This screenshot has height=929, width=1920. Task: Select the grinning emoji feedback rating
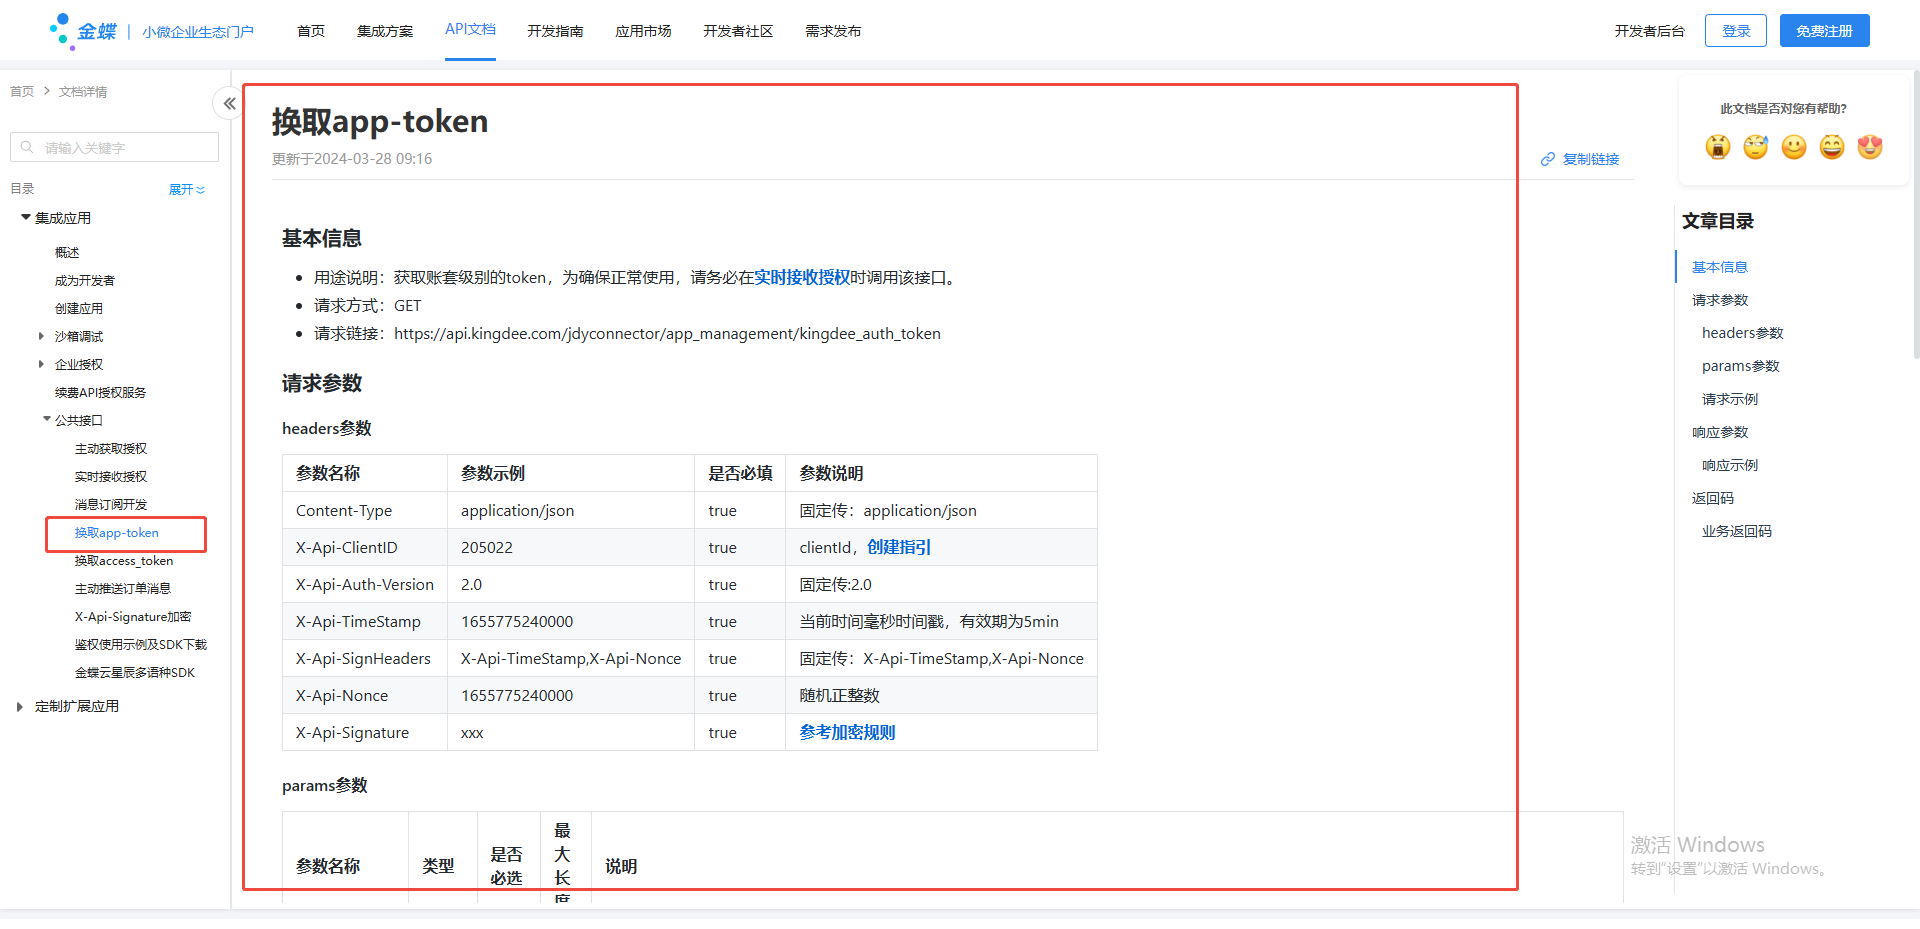(x=1831, y=146)
